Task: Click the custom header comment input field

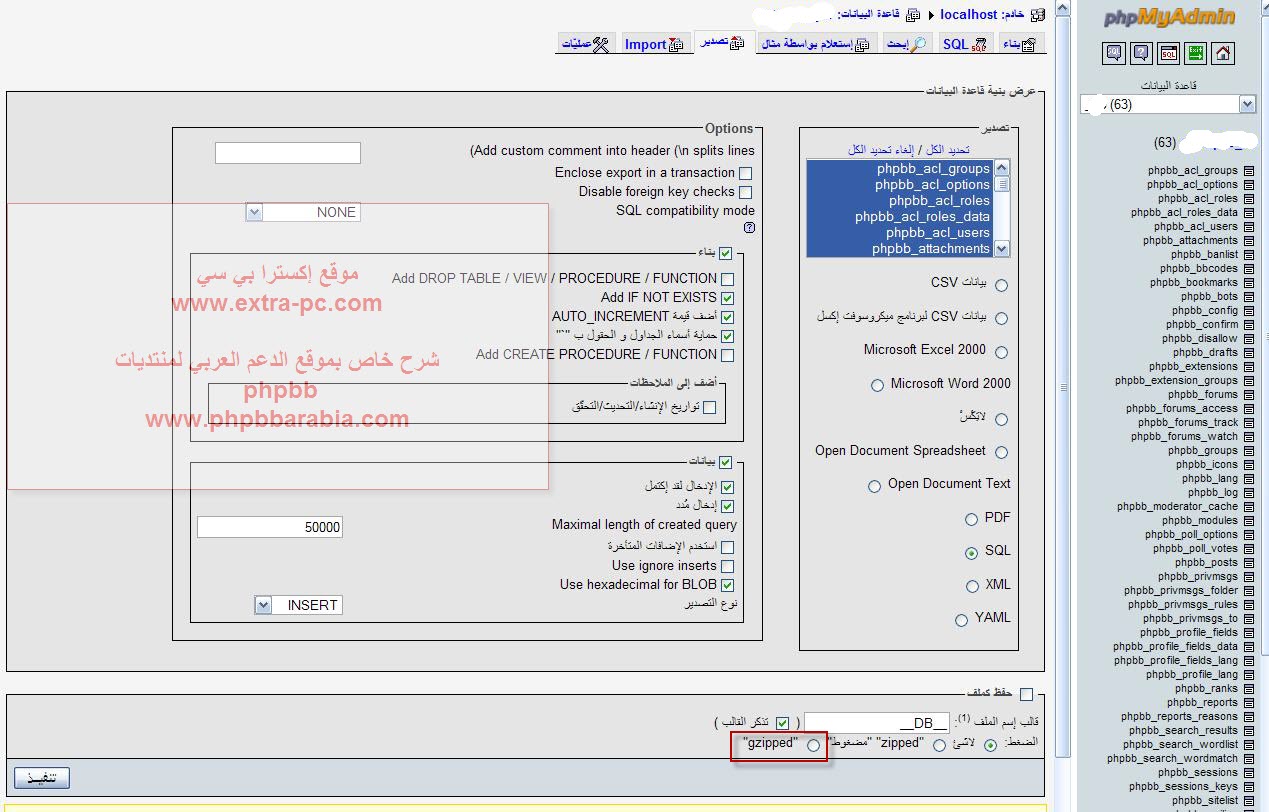Action: (x=288, y=153)
